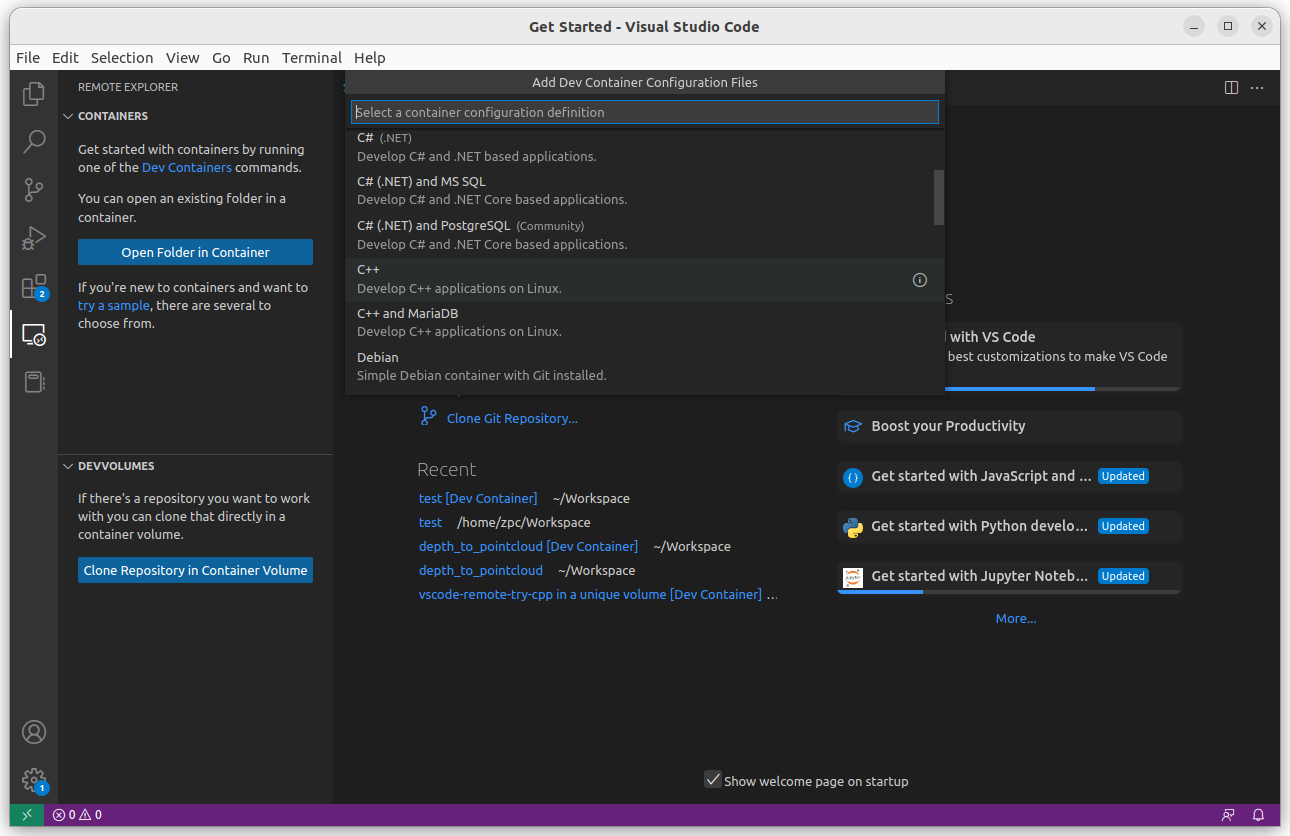Click the JavaScript walkthrough icon

pos(853,477)
